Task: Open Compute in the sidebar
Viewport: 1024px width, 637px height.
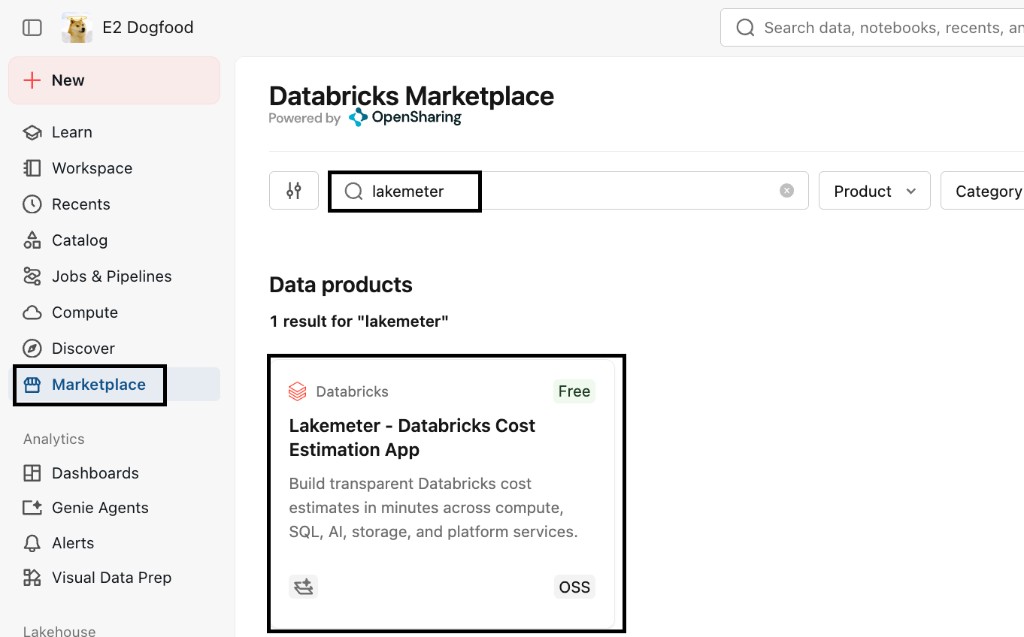Action: [x=114, y=312]
